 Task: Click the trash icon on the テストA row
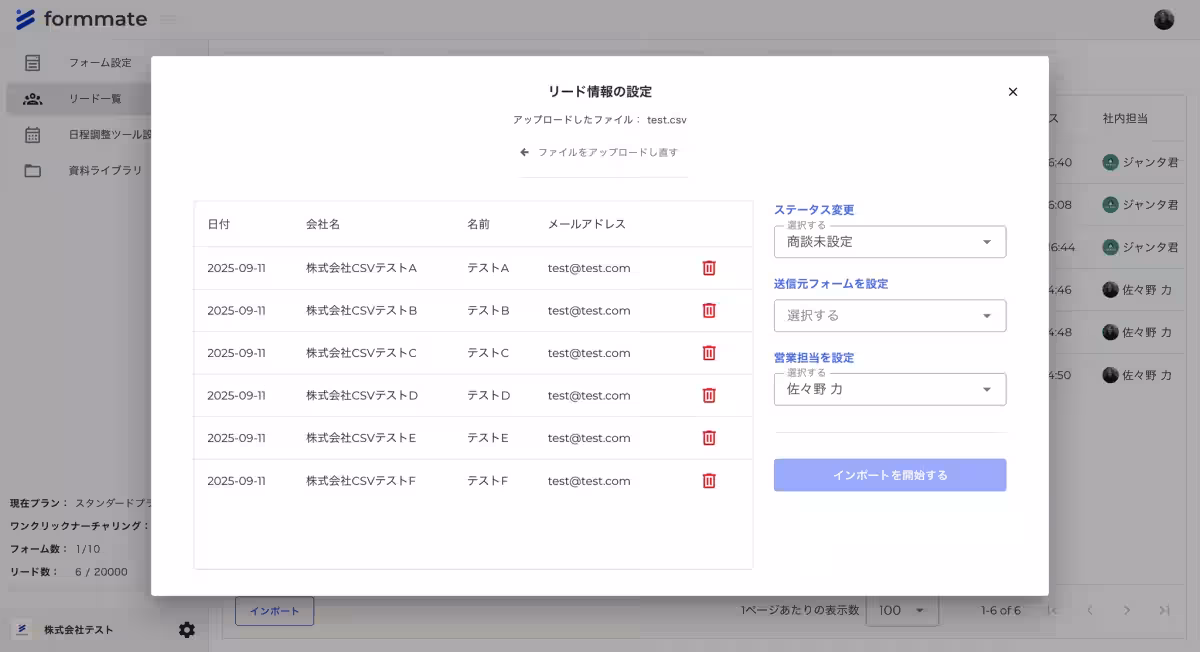tap(708, 268)
